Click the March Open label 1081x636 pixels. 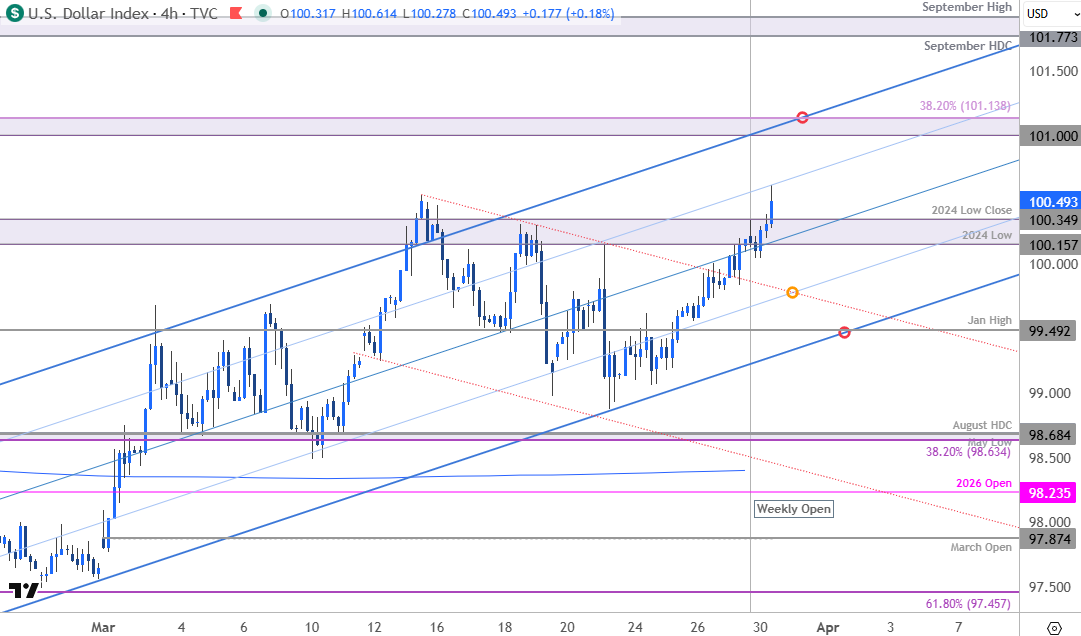tap(981, 547)
